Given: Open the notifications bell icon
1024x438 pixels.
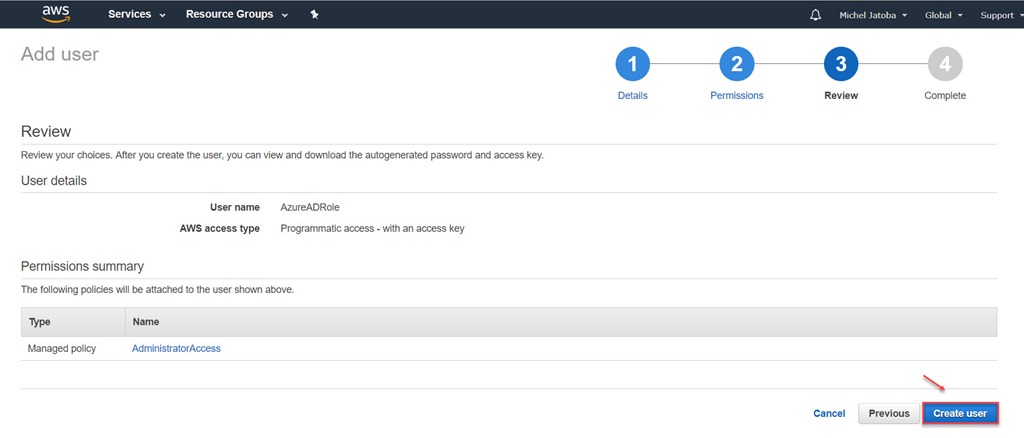Looking at the screenshot, I should click(815, 15).
